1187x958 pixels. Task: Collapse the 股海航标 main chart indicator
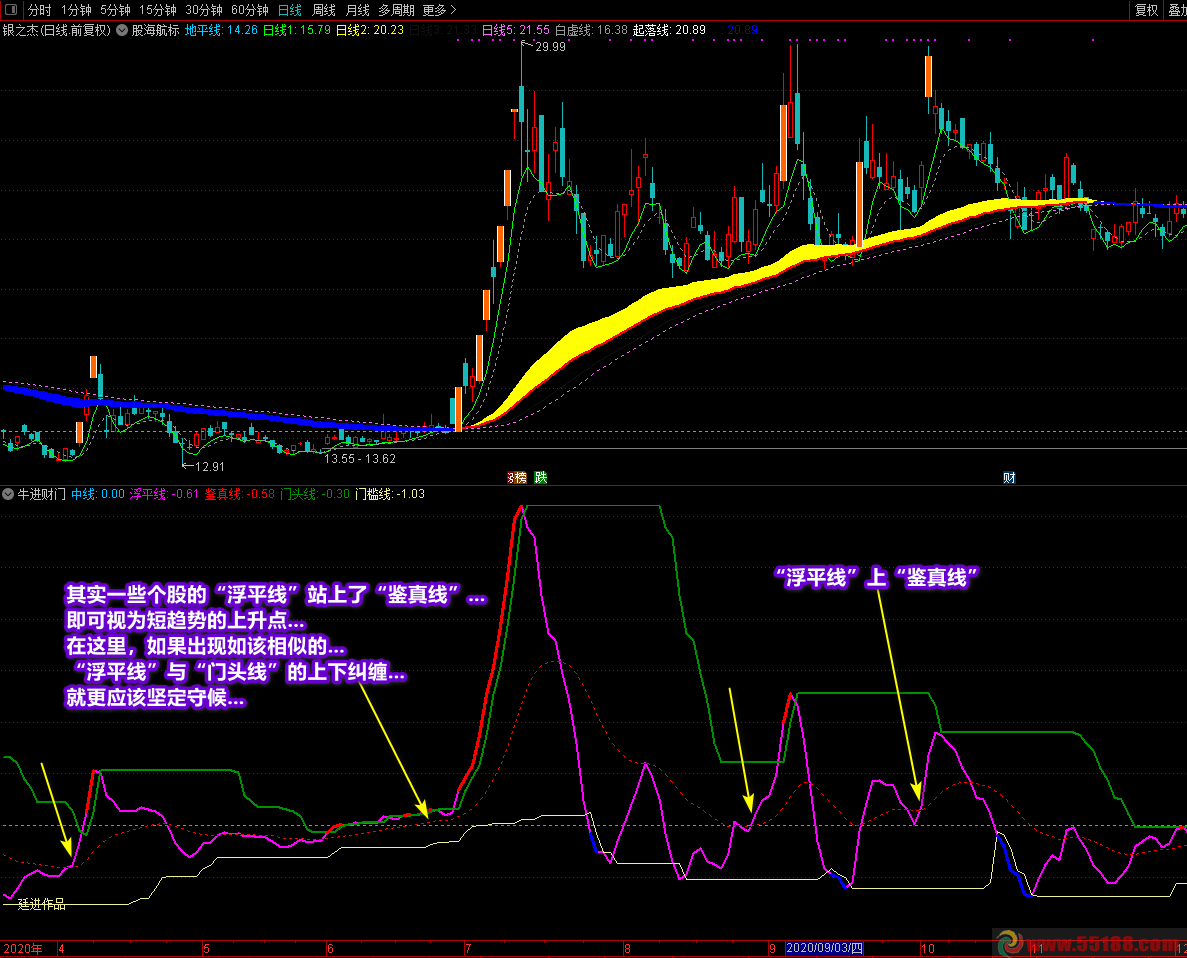123,30
